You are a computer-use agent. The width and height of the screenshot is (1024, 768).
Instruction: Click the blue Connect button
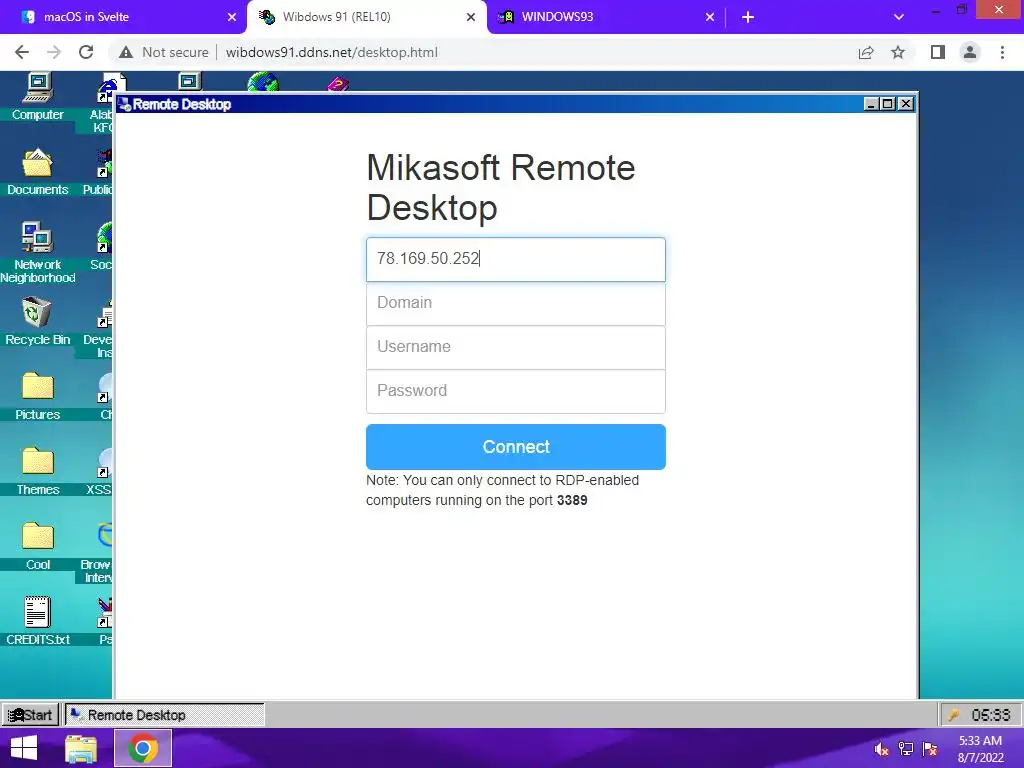pos(516,447)
